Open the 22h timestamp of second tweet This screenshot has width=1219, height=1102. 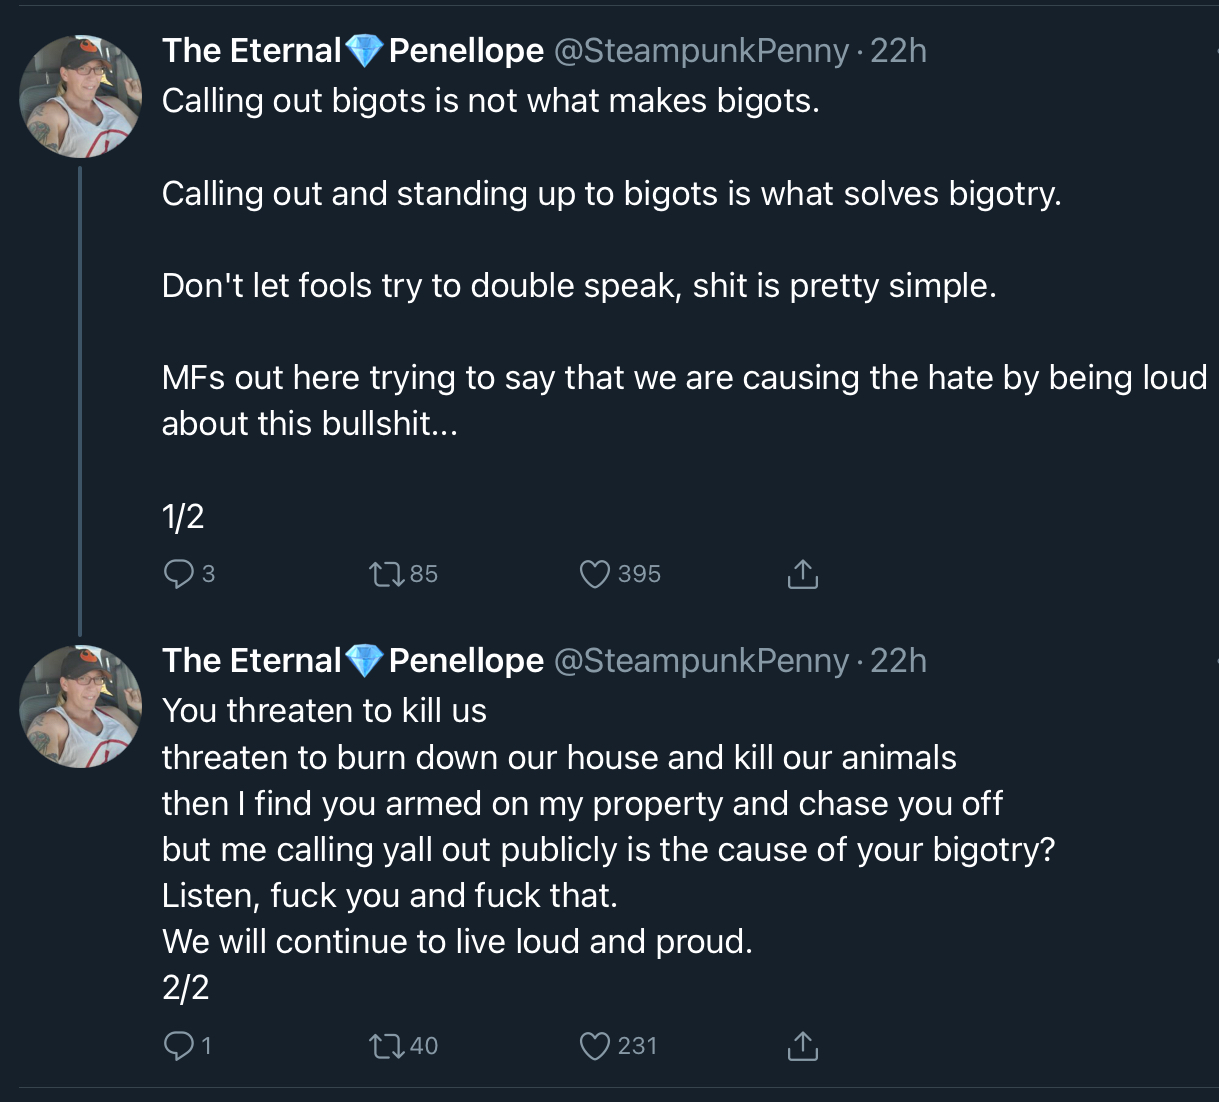pyautogui.click(x=898, y=660)
